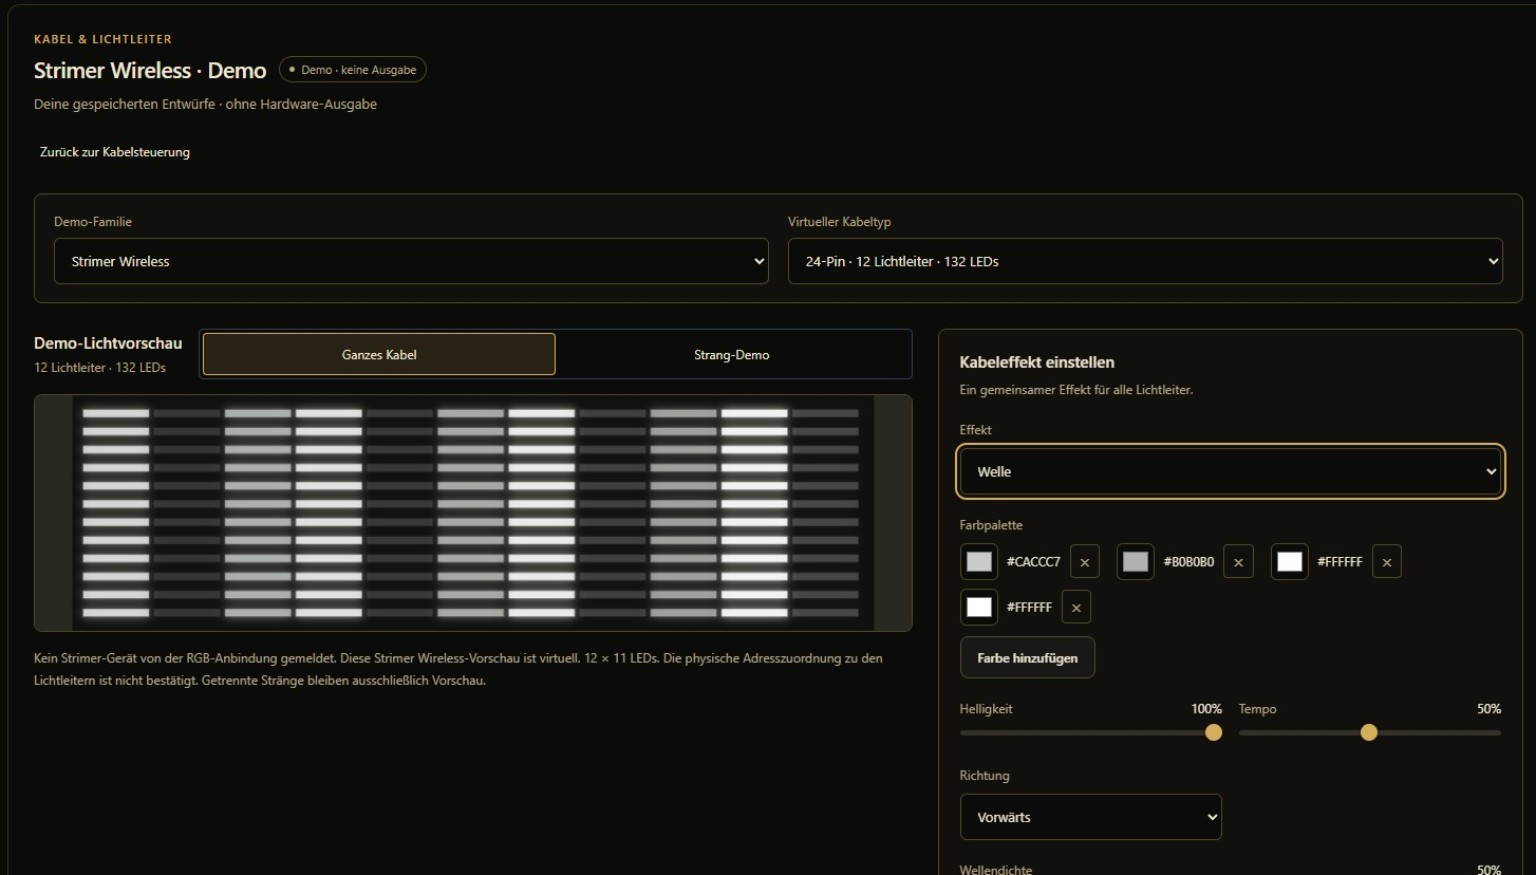
Task: Click the #B0B0B0 hex value text
Action: (x=1189, y=562)
